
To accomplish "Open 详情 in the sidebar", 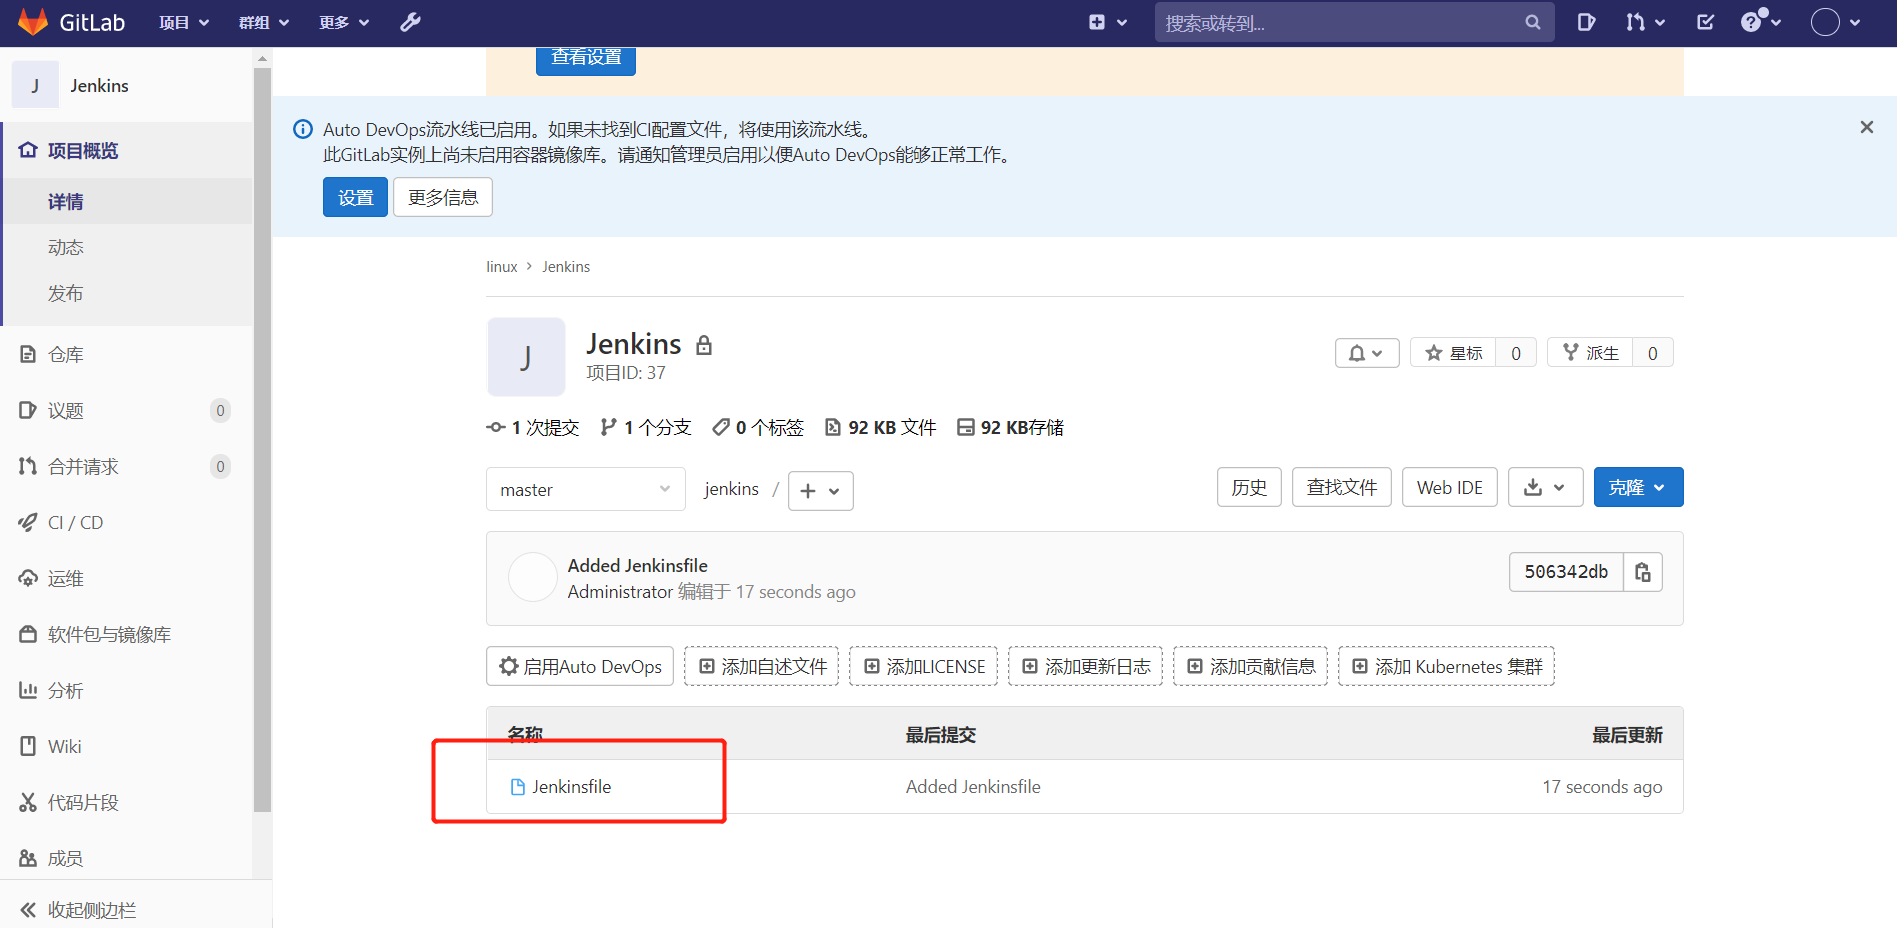I will (128, 201).
